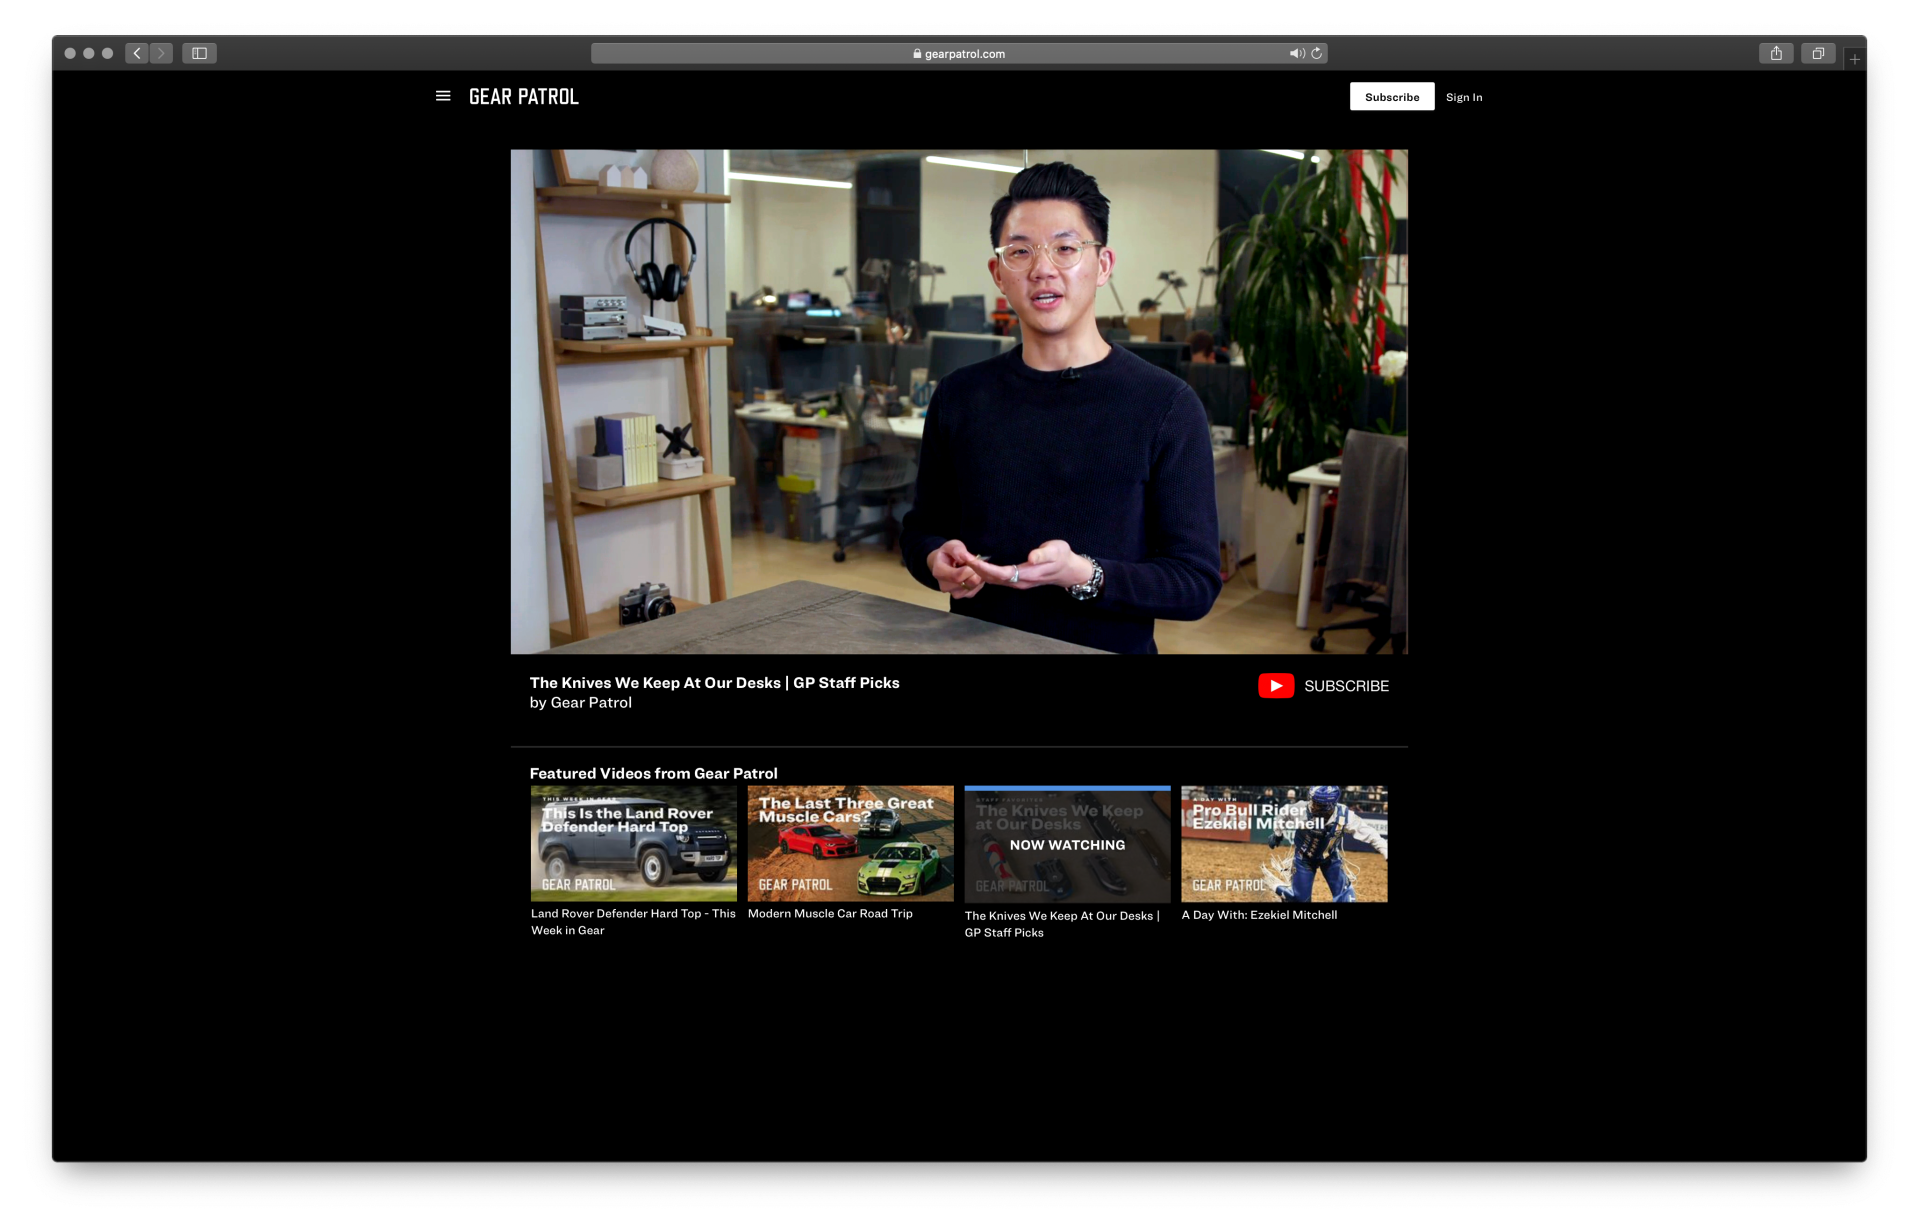Open the Pro Bull Rider Ezekiel Mitchell thumbnail
This screenshot has width=1919, height=1231.
1284,844
